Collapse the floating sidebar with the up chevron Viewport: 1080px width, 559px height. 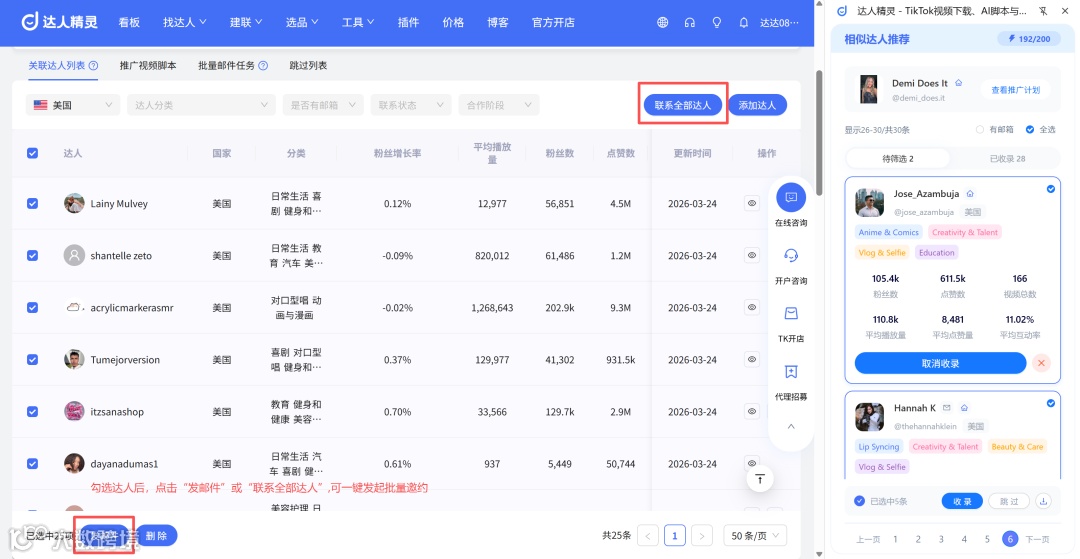click(x=791, y=427)
